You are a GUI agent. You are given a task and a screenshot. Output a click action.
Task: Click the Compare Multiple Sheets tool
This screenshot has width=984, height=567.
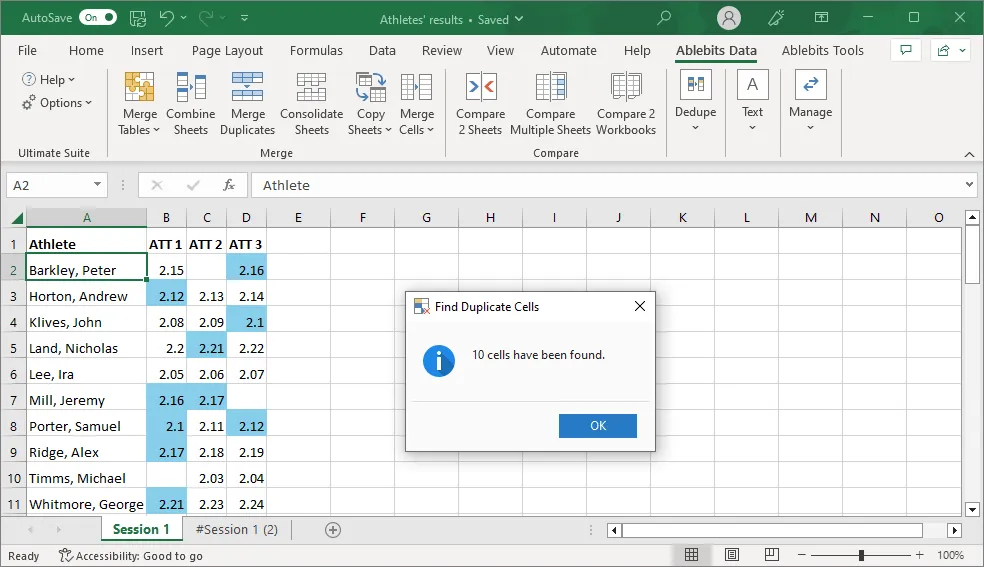tap(550, 103)
